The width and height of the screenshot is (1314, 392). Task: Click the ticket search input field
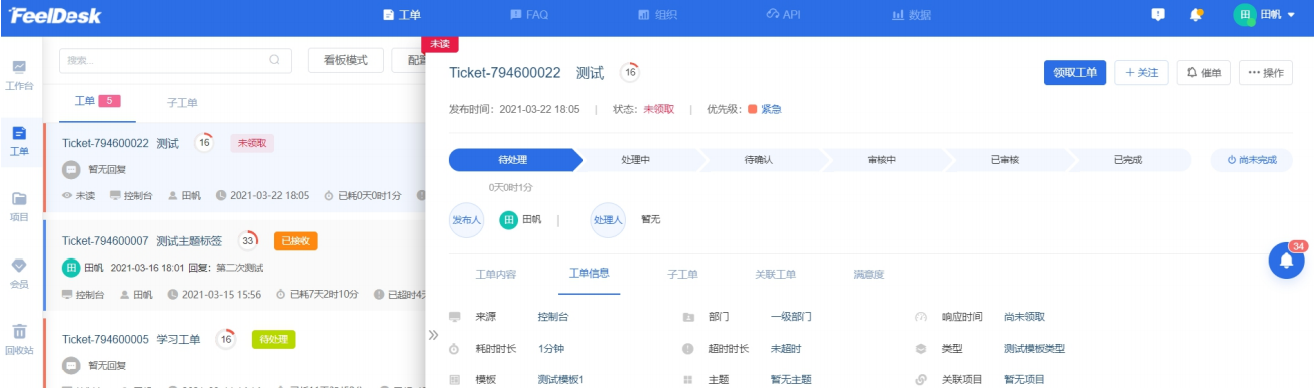click(x=176, y=60)
